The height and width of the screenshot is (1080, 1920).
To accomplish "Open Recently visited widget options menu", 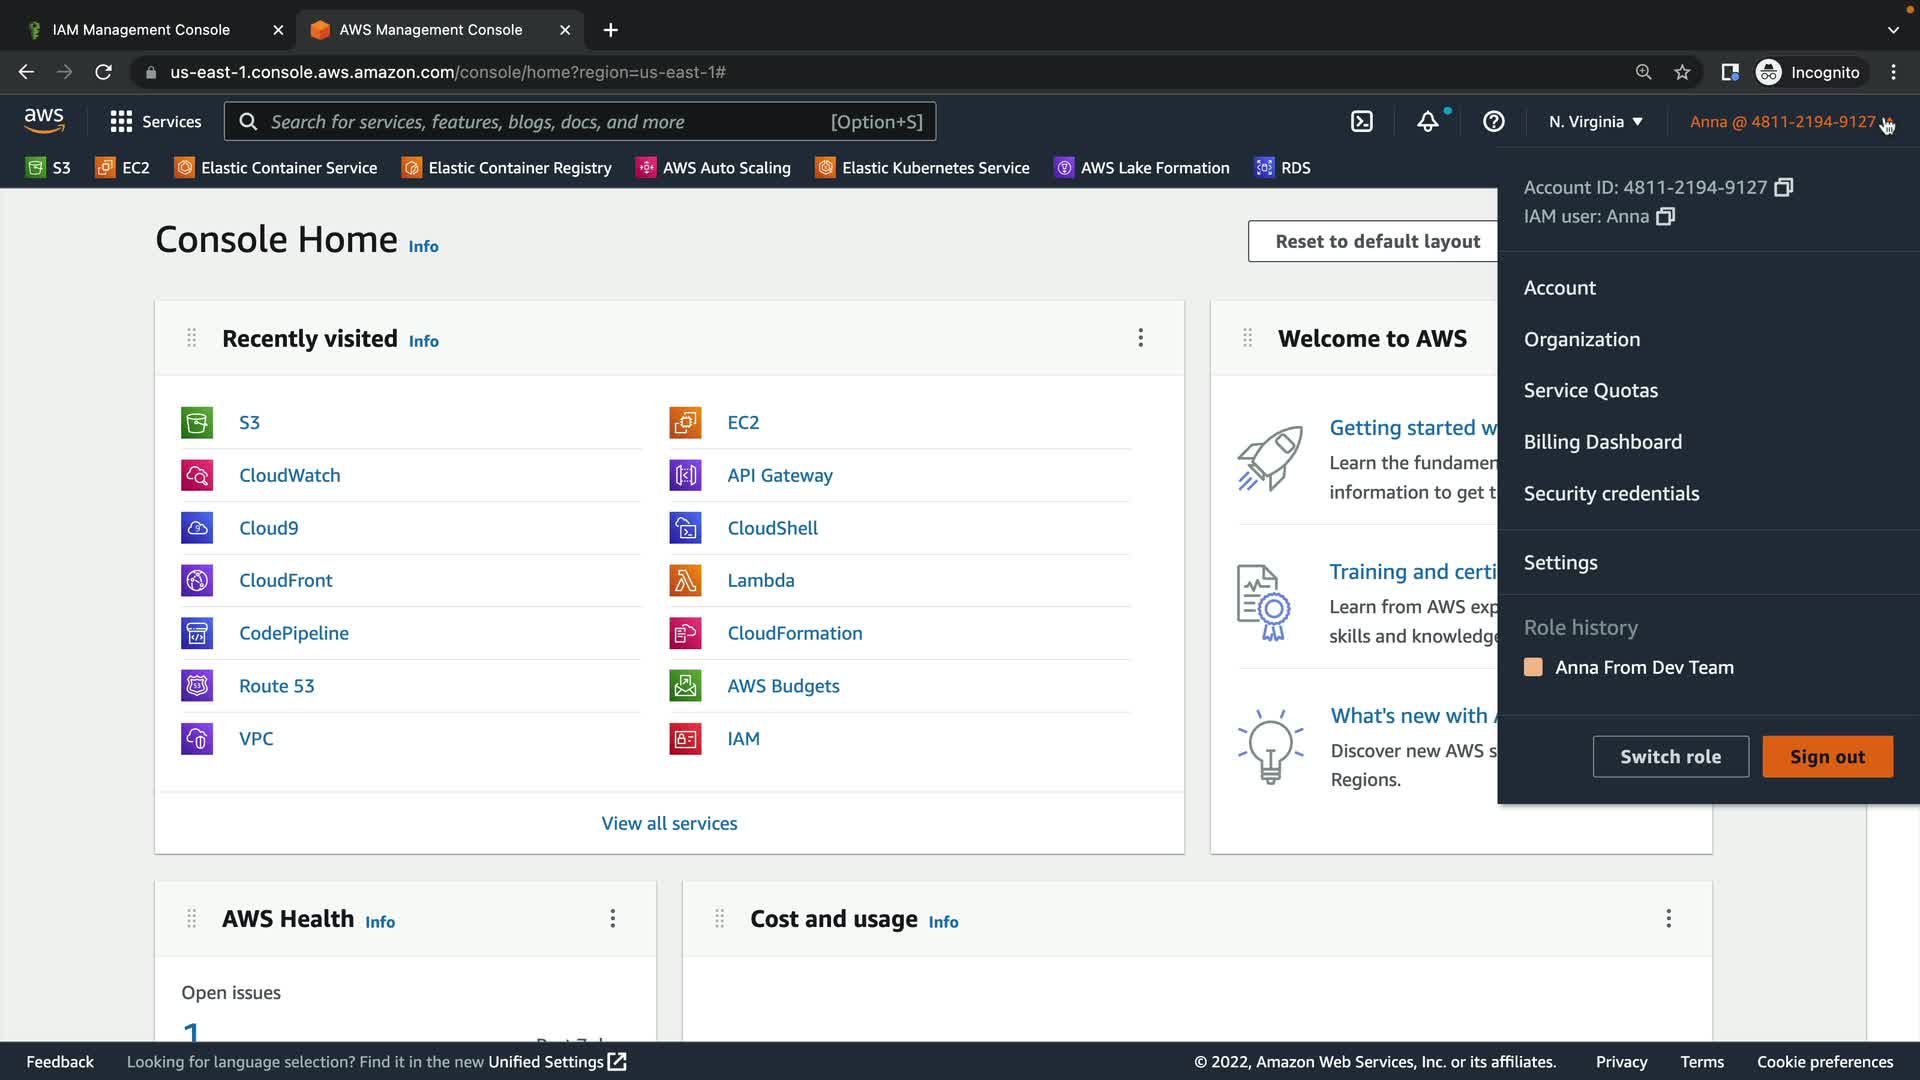I will pos(1140,338).
